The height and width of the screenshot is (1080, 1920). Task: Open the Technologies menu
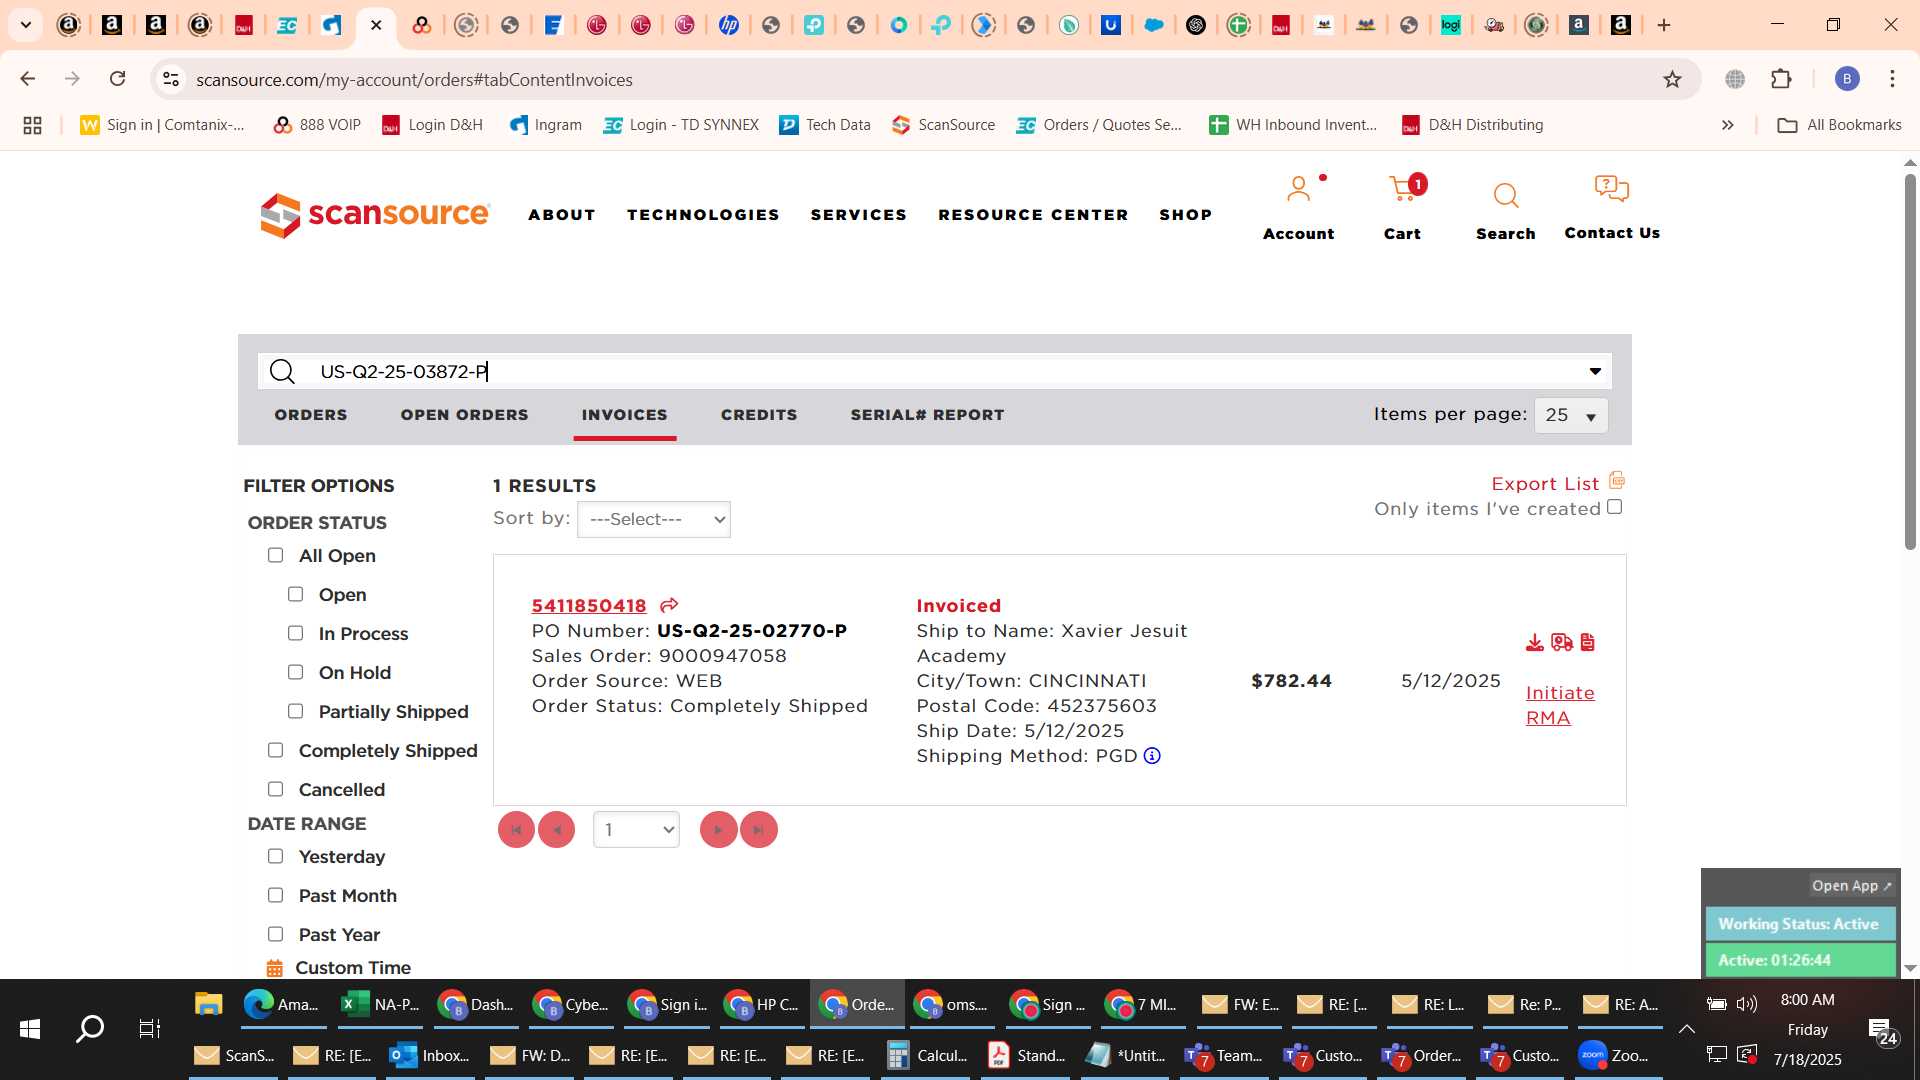(x=703, y=215)
